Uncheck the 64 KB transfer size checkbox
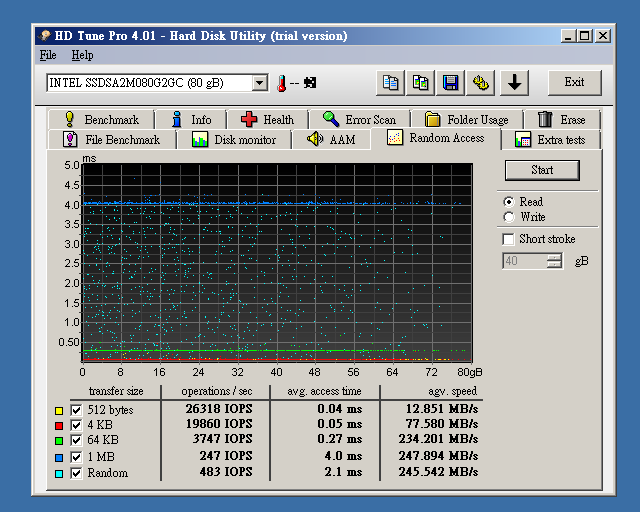The width and height of the screenshot is (640, 512). [76, 440]
